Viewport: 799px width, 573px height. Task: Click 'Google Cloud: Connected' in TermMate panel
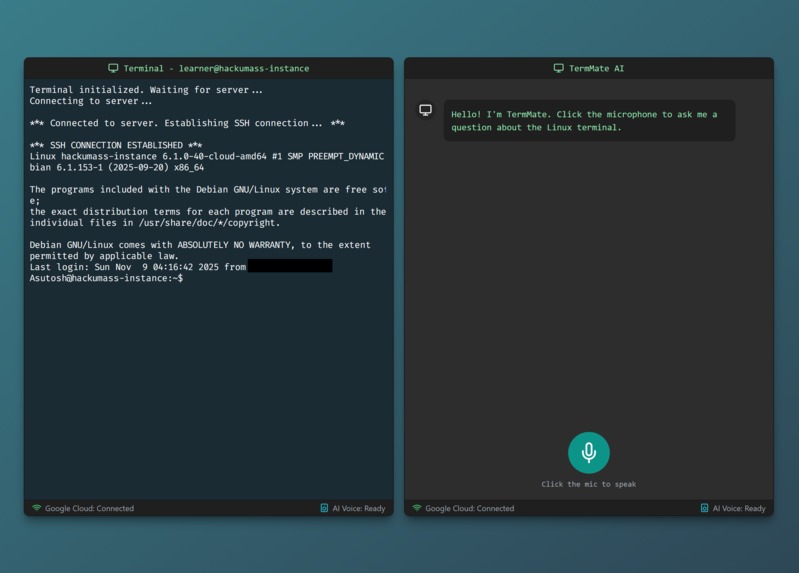[469, 508]
